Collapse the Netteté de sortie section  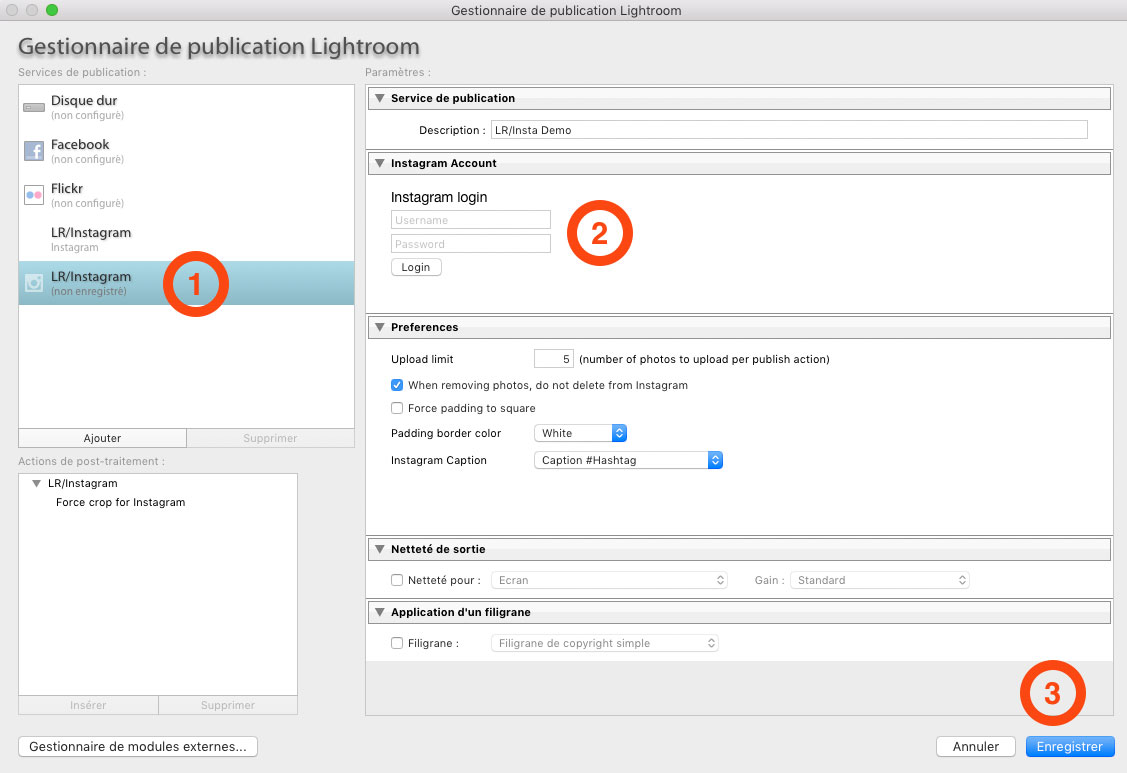point(380,550)
